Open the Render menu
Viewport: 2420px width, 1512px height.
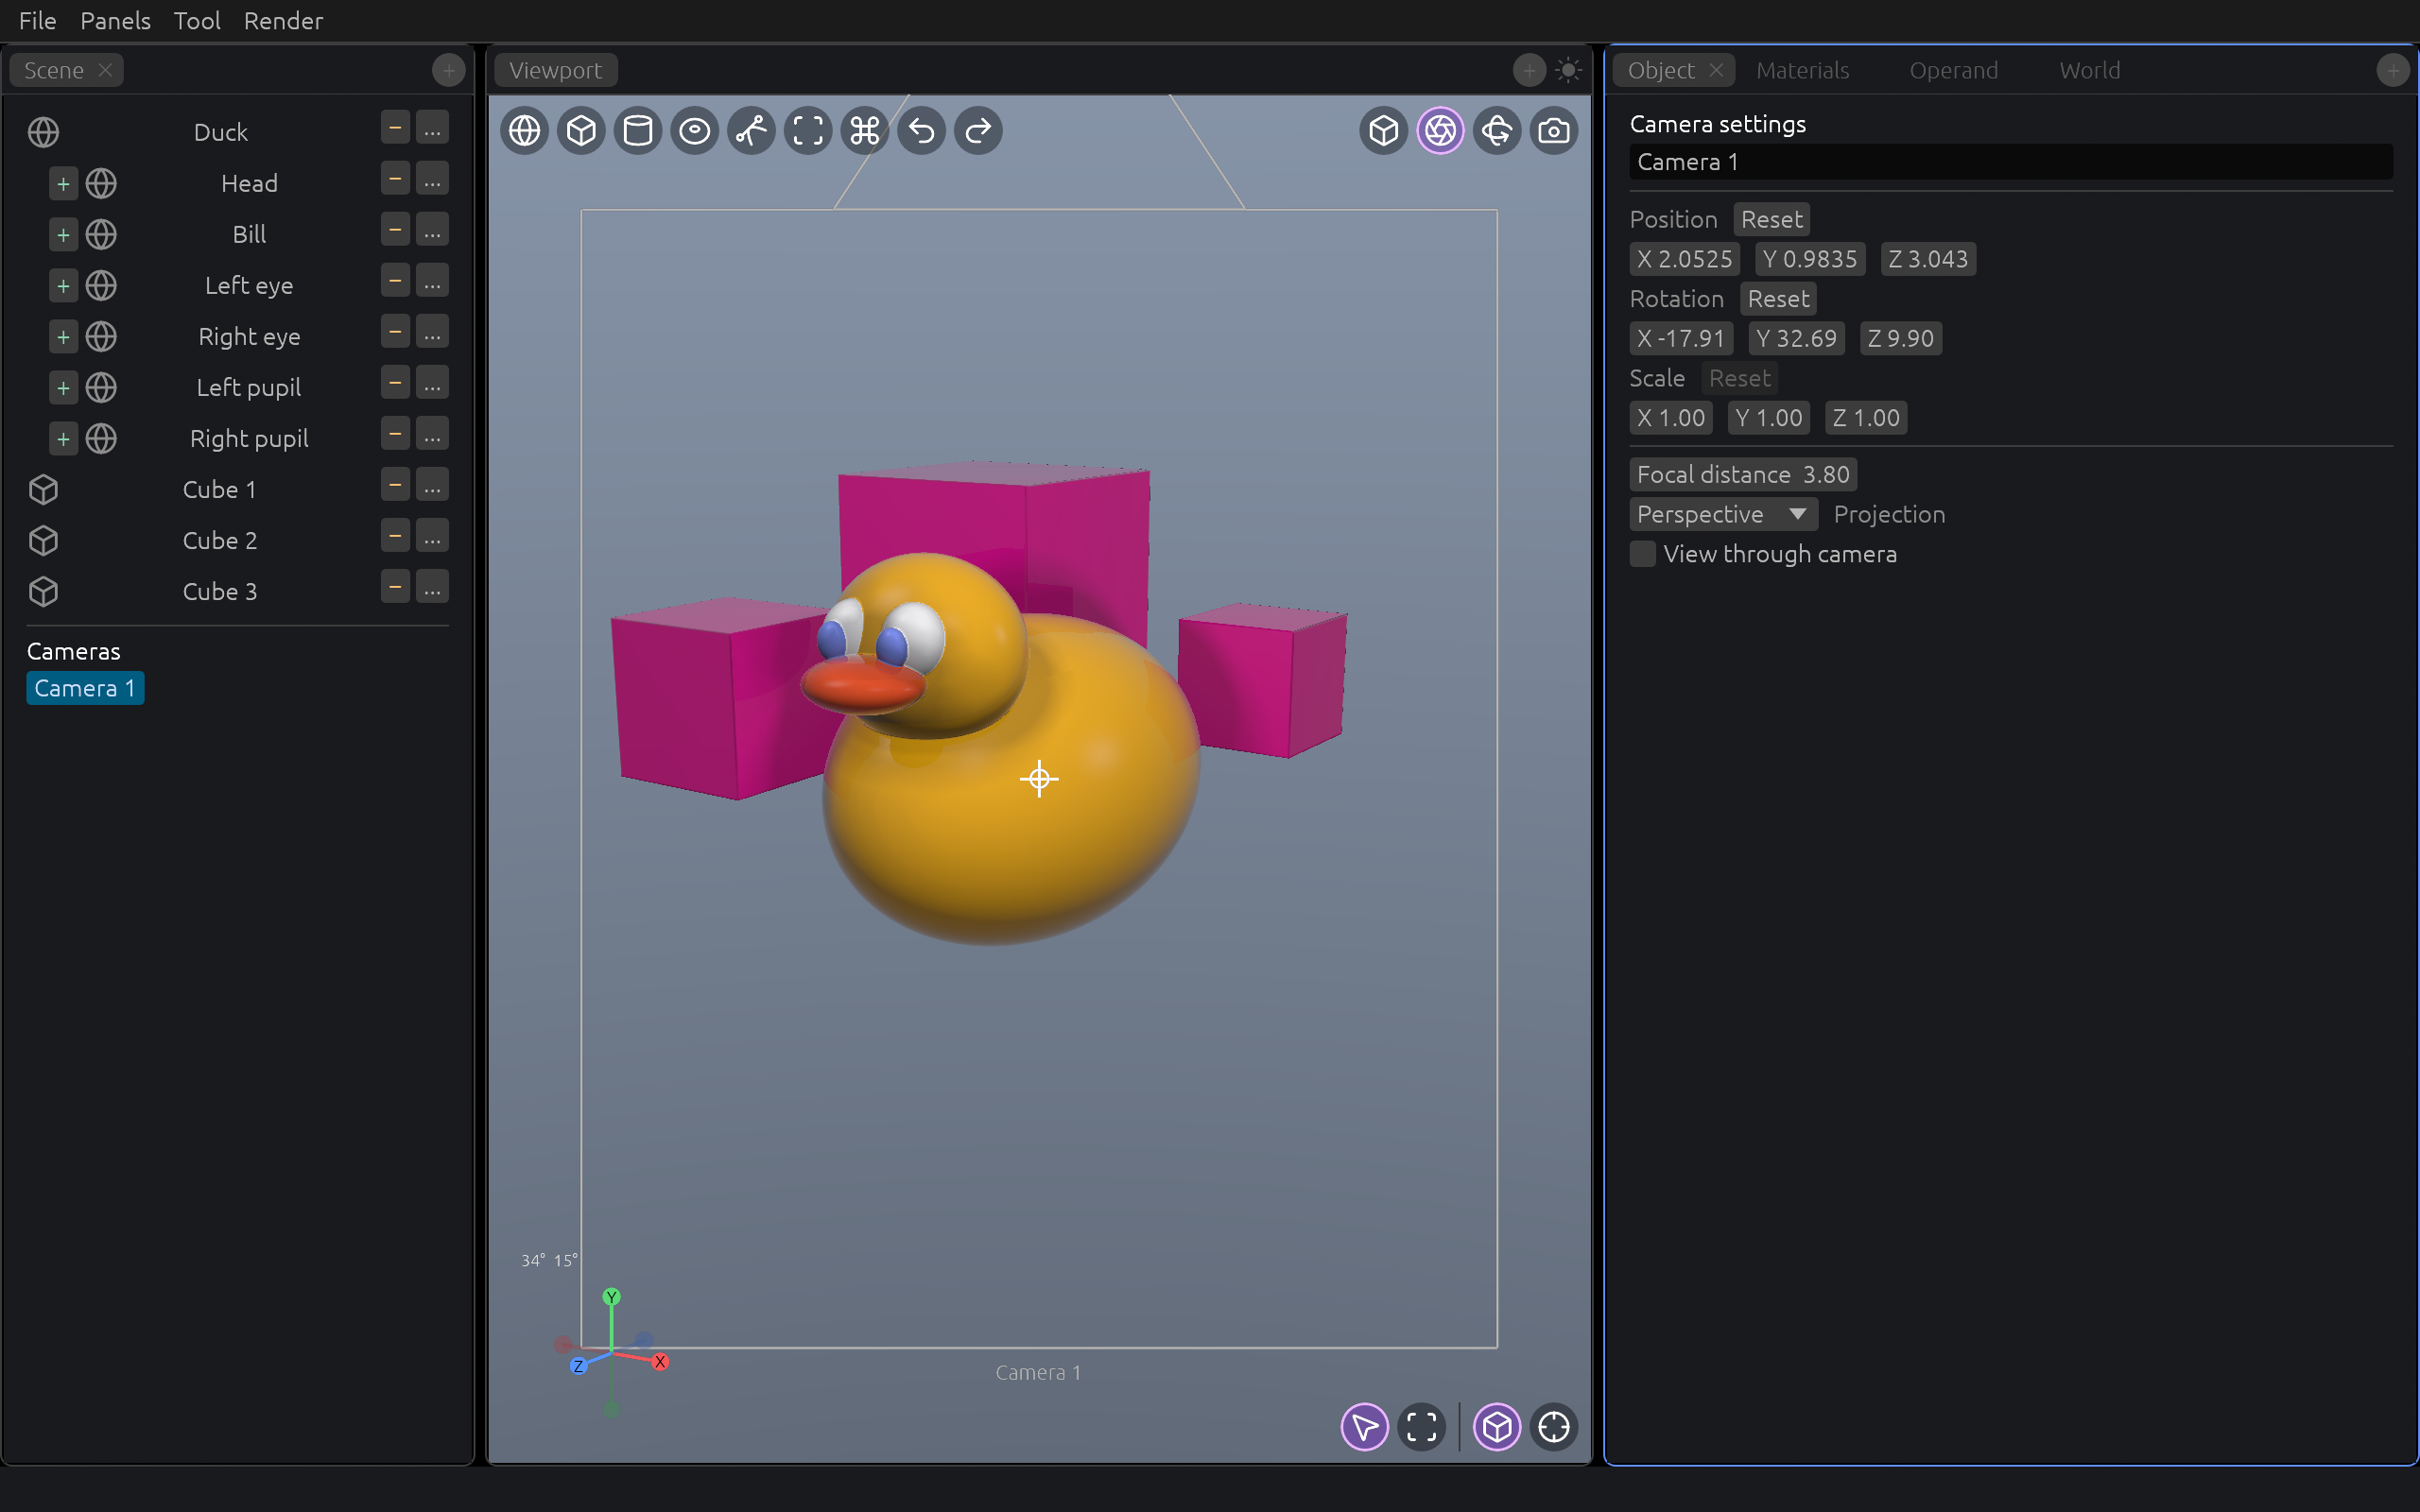point(283,21)
